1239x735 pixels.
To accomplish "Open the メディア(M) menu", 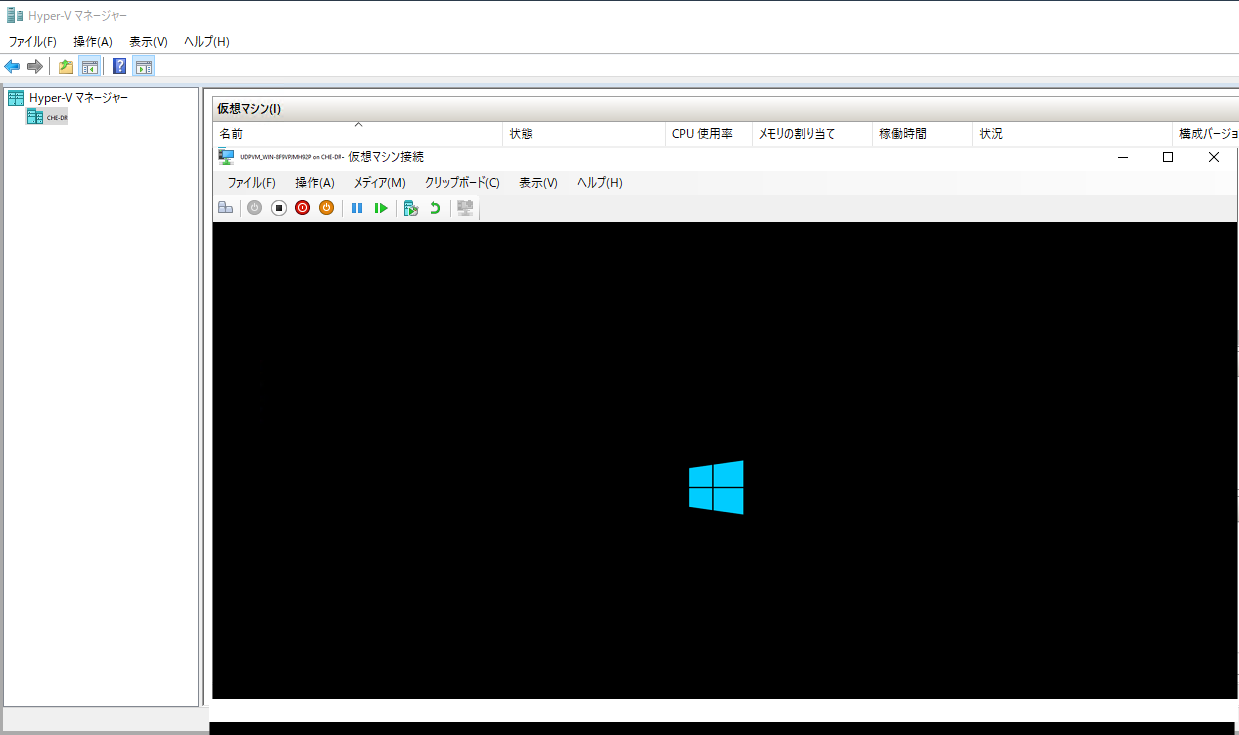I will 380,183.
